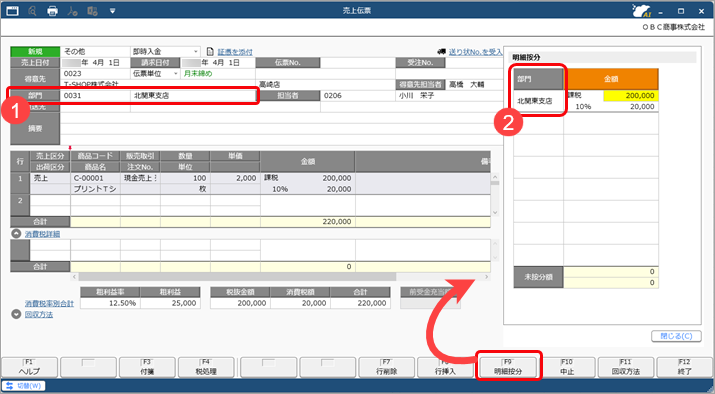Click the detail grid scroll down arrow

495,213
